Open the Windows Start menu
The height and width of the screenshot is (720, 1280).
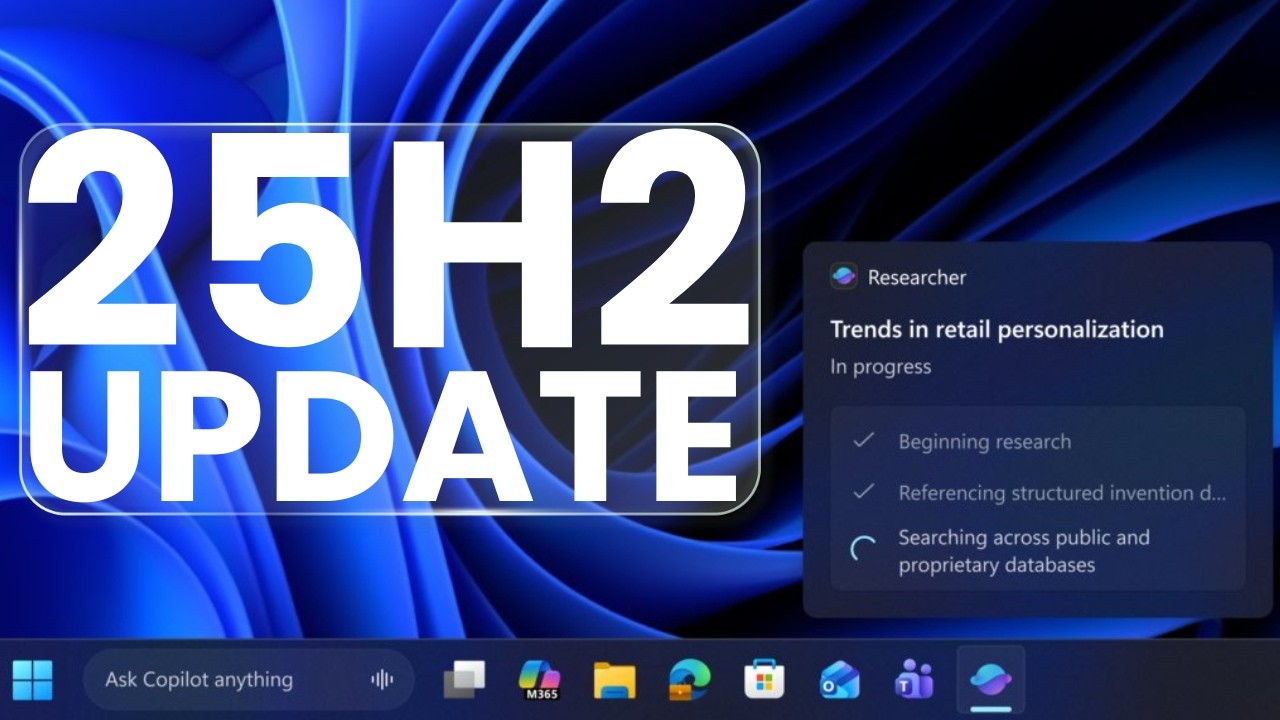coord(32,680)
